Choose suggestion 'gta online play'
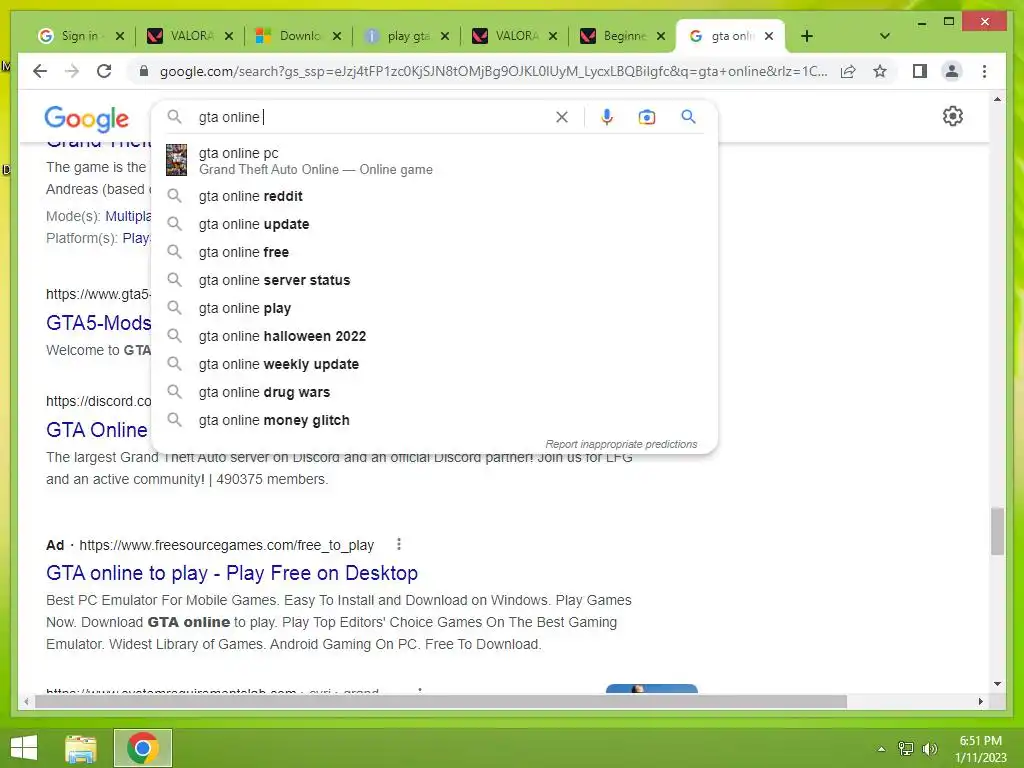Viewport: 1024px width, 768px height. [x=434, y=308]
